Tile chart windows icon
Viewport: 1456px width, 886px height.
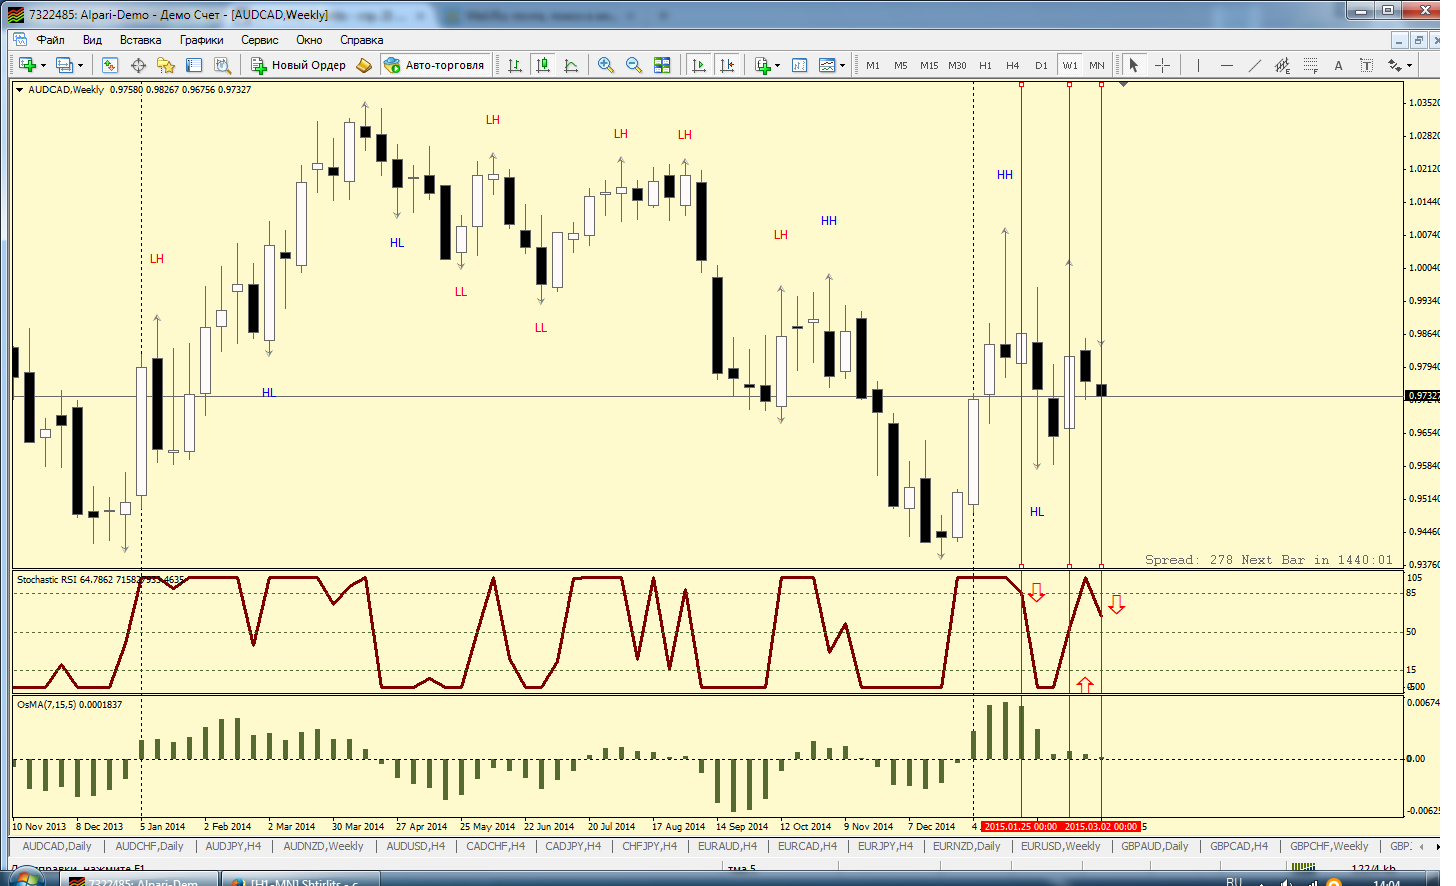pyautogui.click(x=662, y=65)
